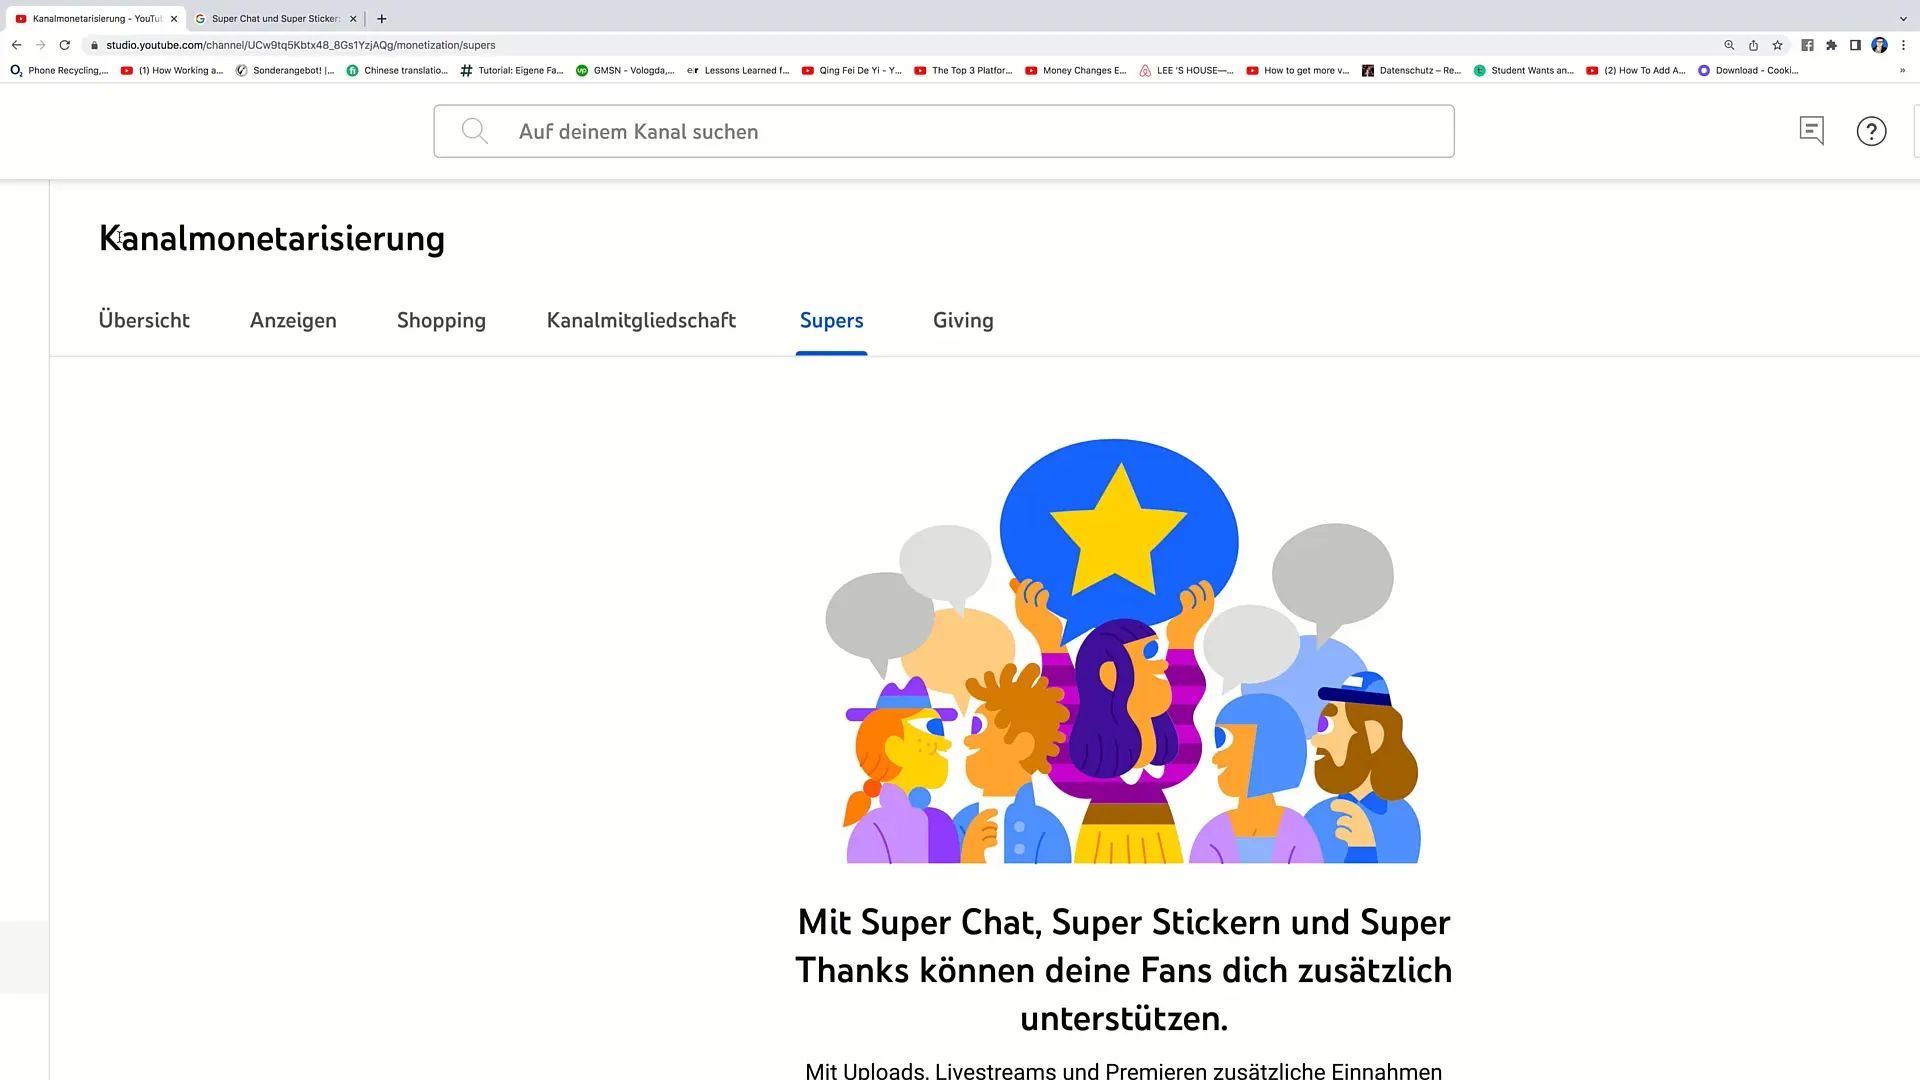This screenshot has width=1920, height=1080.
Task: Select the Übersicht tab
Action: [144, 320]
